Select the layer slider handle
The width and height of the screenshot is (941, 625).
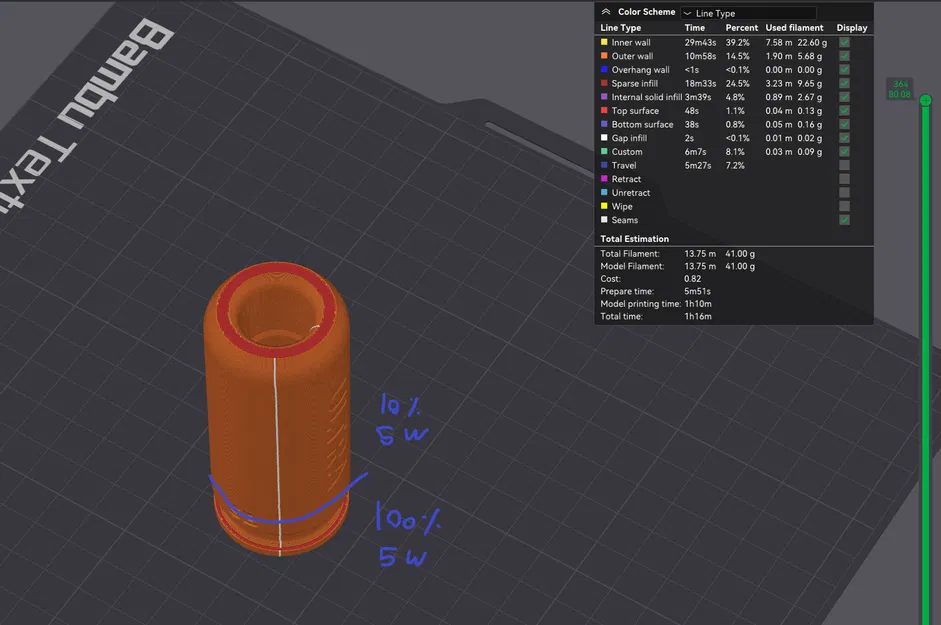[925, 99]
